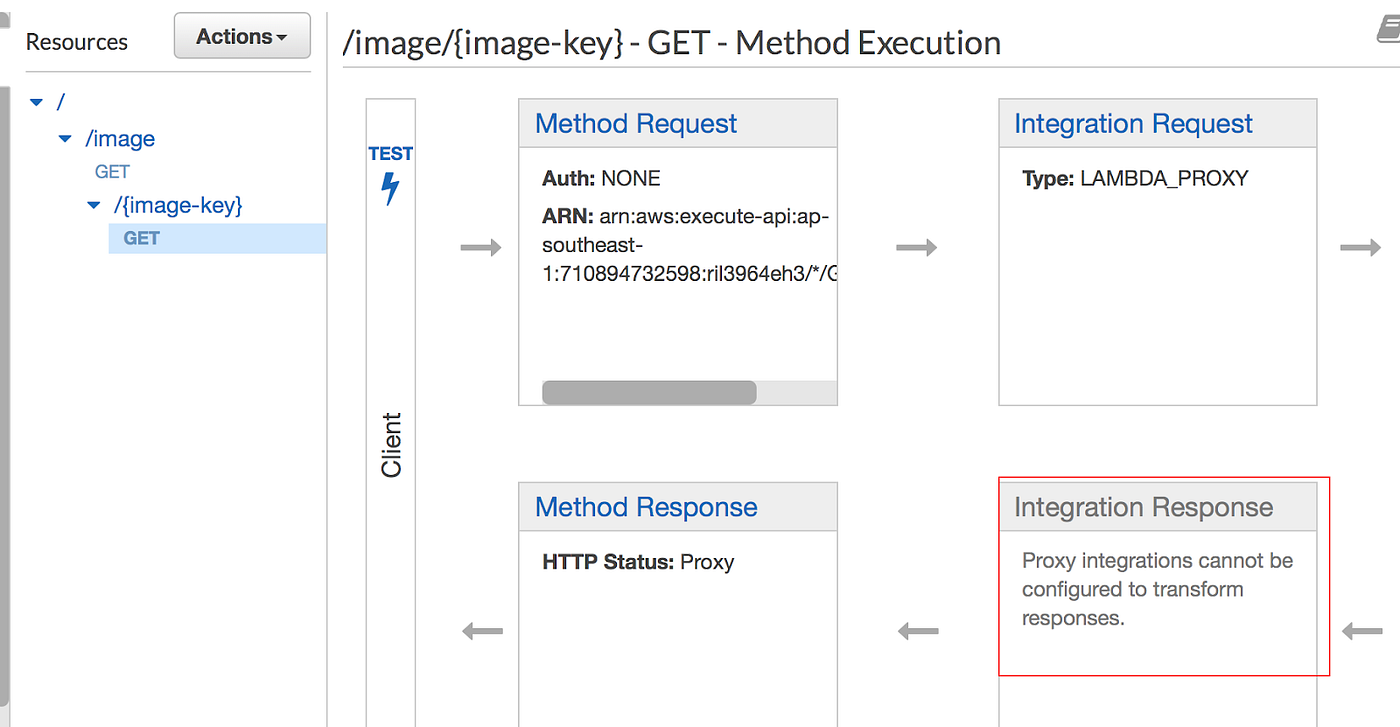The image size is (1400, 727).
Task: Collapse the /{image-key} resource node
Action: pos(92,204)
